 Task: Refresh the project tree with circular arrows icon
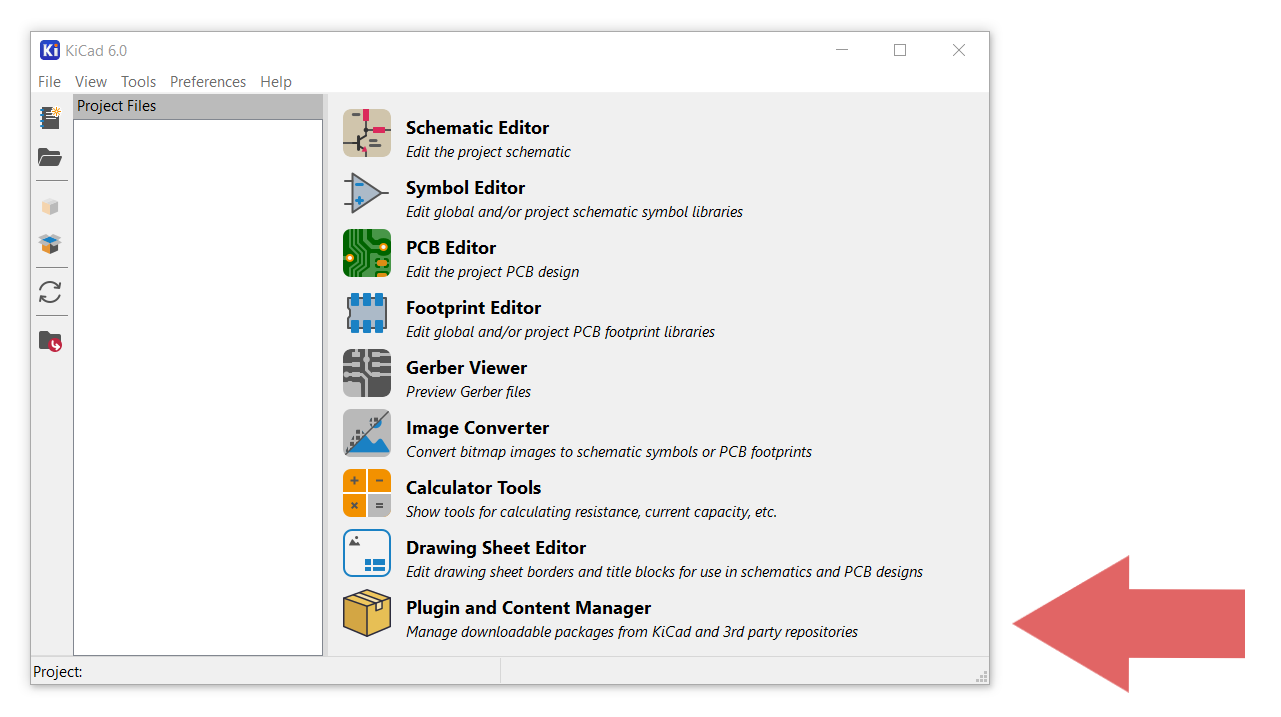click(50, 292)
